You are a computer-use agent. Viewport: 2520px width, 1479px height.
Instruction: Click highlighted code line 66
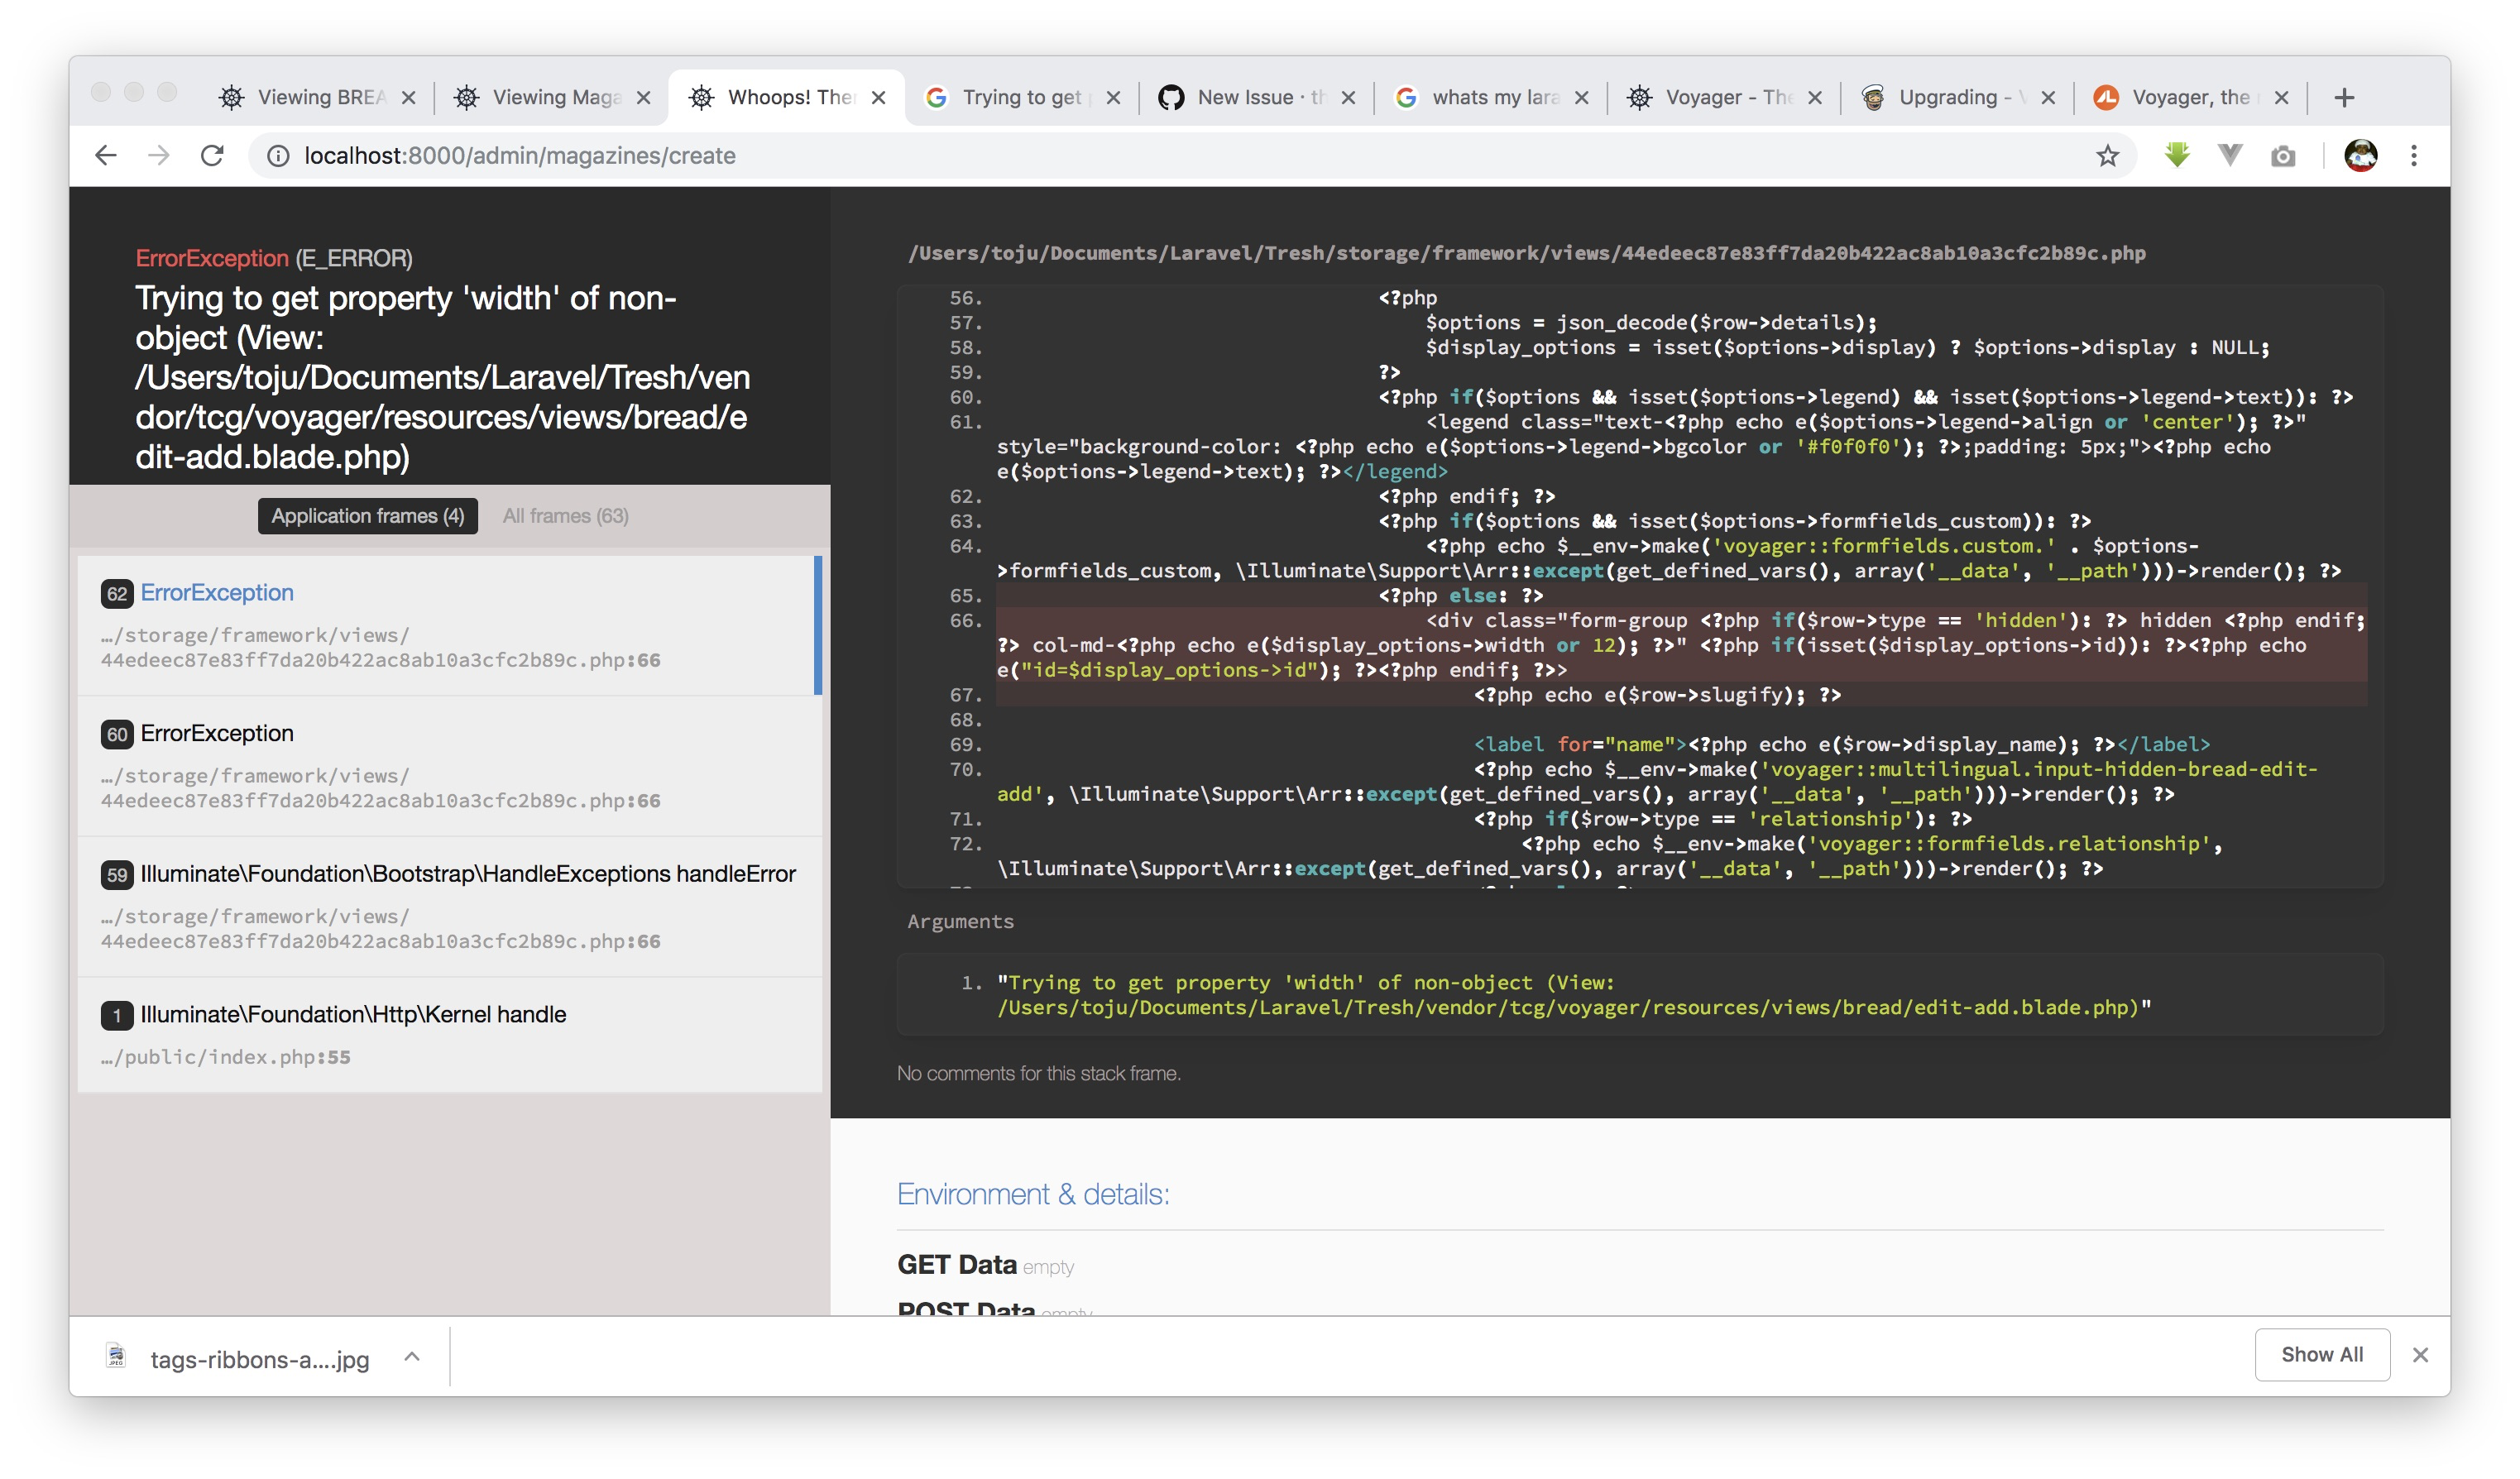click(1680, 645)
